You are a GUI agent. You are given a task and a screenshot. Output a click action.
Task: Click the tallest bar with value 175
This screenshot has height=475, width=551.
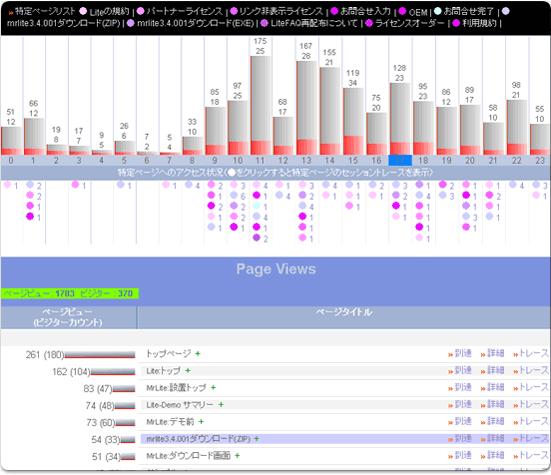(260, 105)
